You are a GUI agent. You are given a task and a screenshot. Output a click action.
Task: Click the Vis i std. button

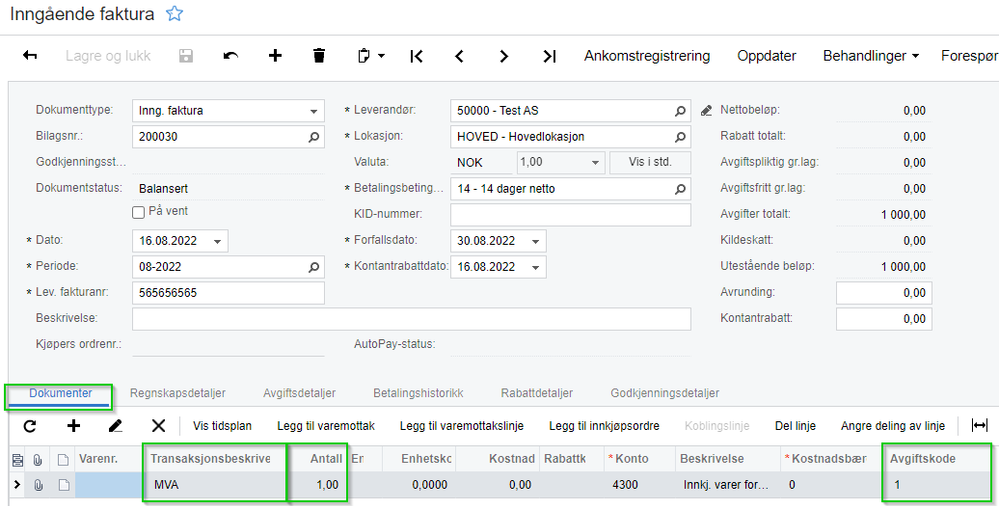coord(650,162)
